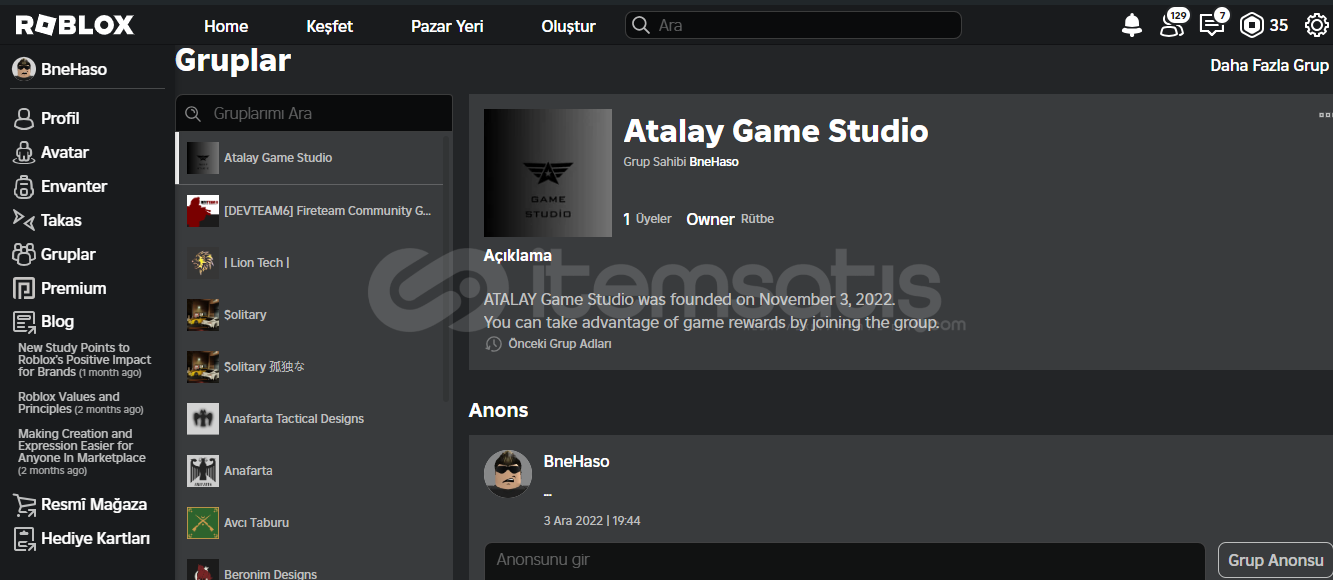Open Avatar from the sidebar
The width and height of the screenshot is (1333, 580).
[x=65, y=152]
